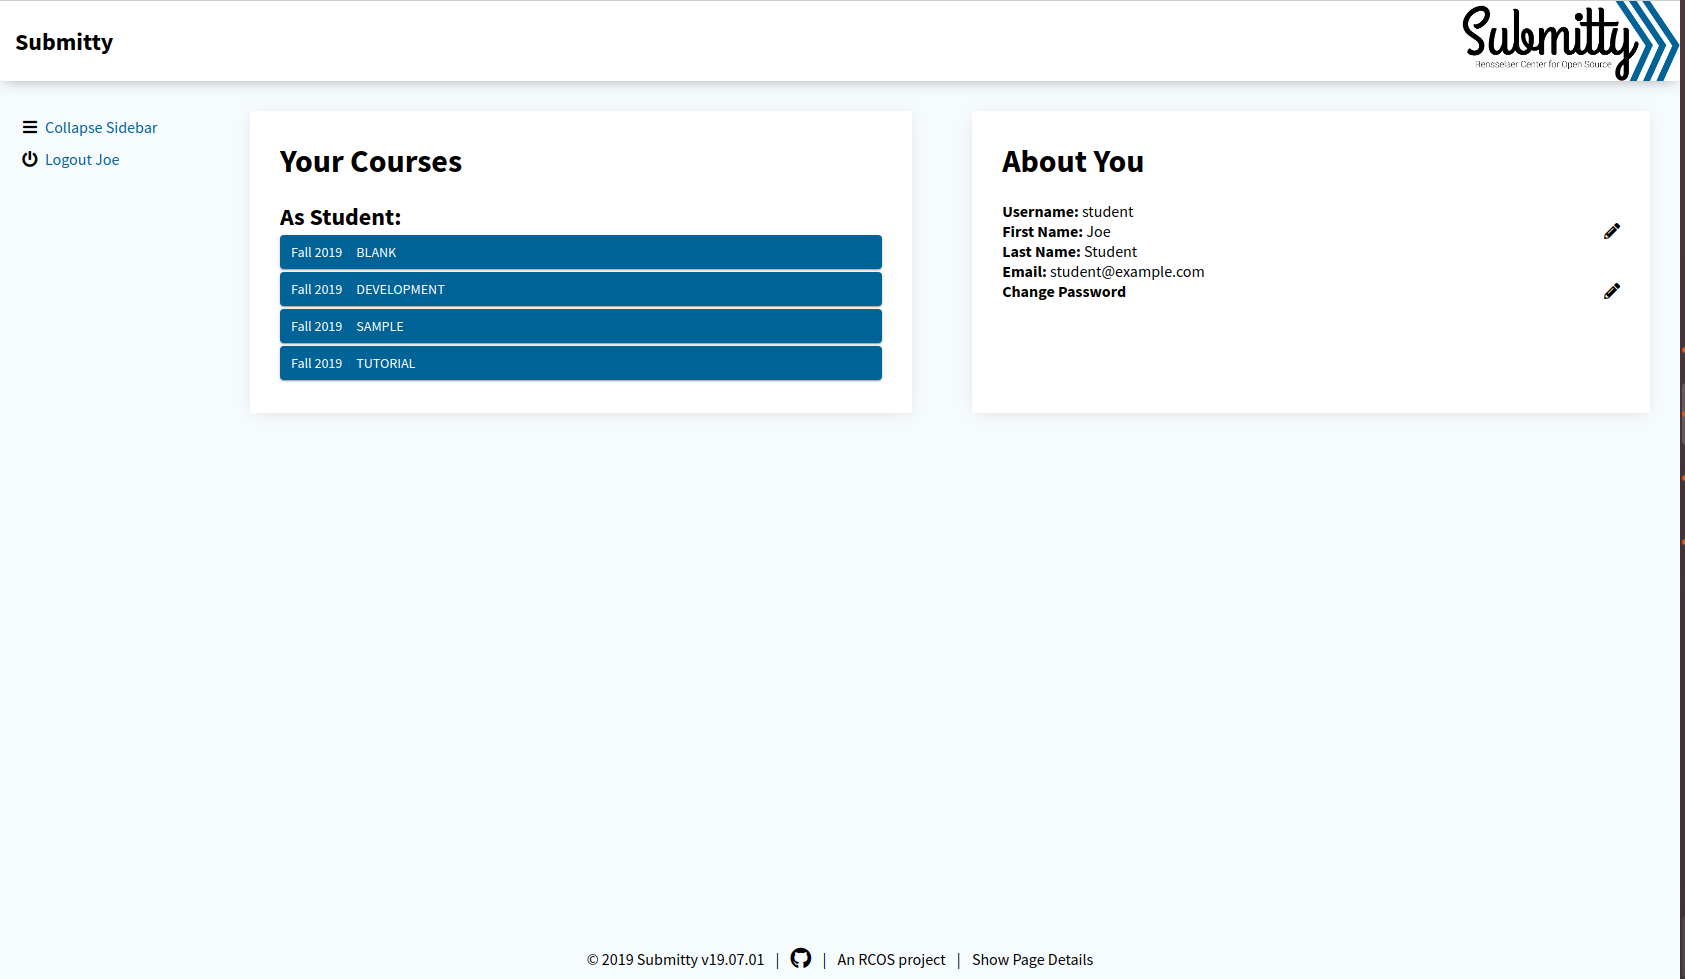Log out using Logout Joe link
Image resolution: width=1685 pixels, height=979 pixels.
click(82, 160)
